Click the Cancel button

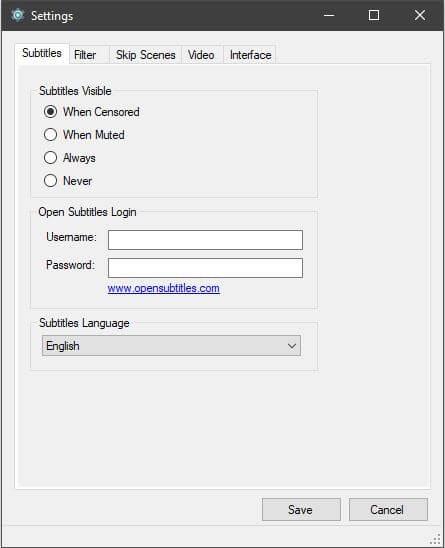click(x=388, y=510)
